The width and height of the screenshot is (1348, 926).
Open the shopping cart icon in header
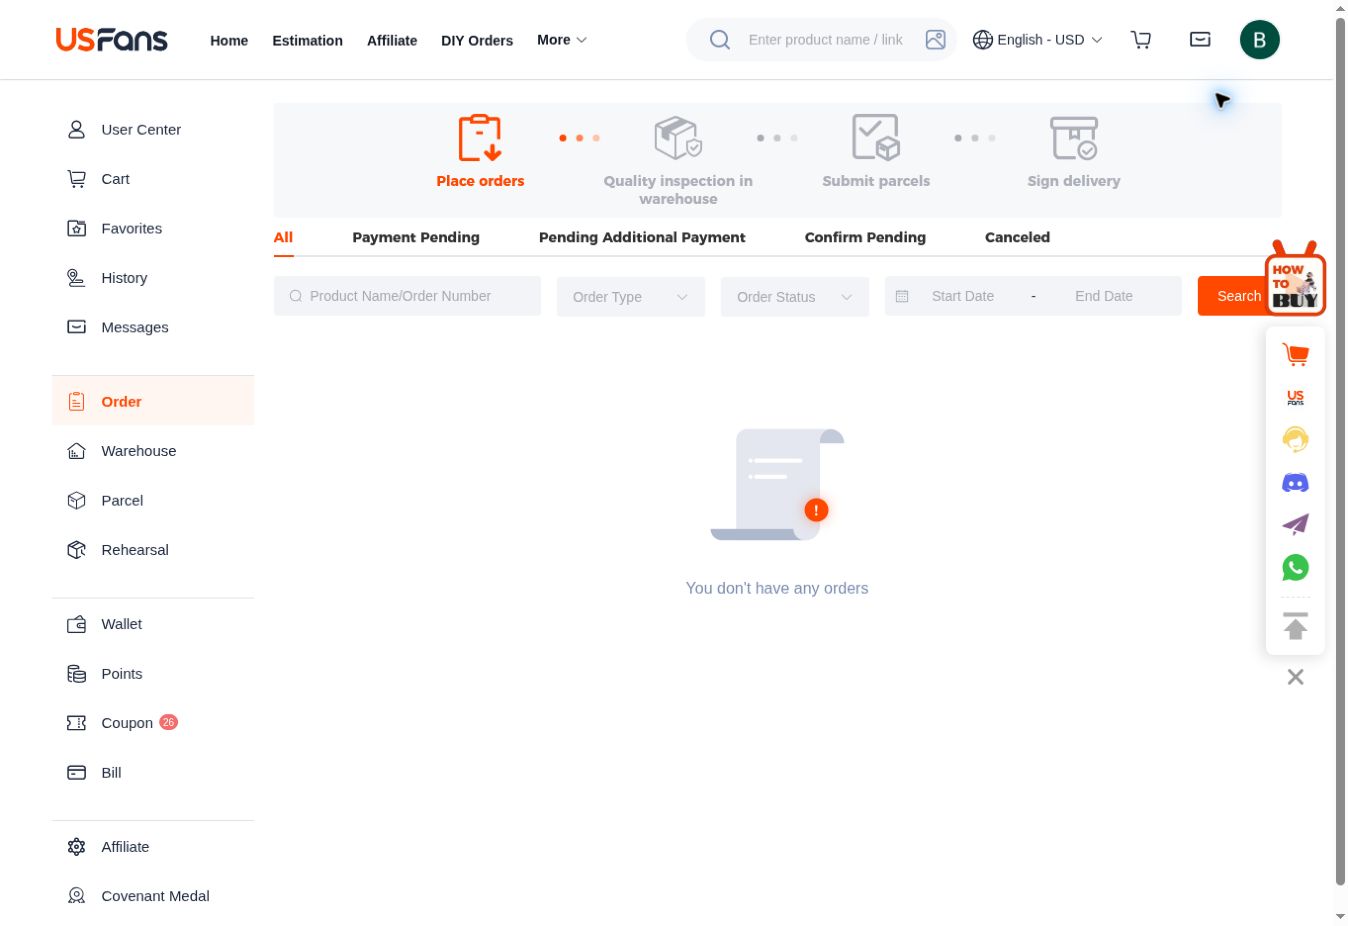point(1141,40)
